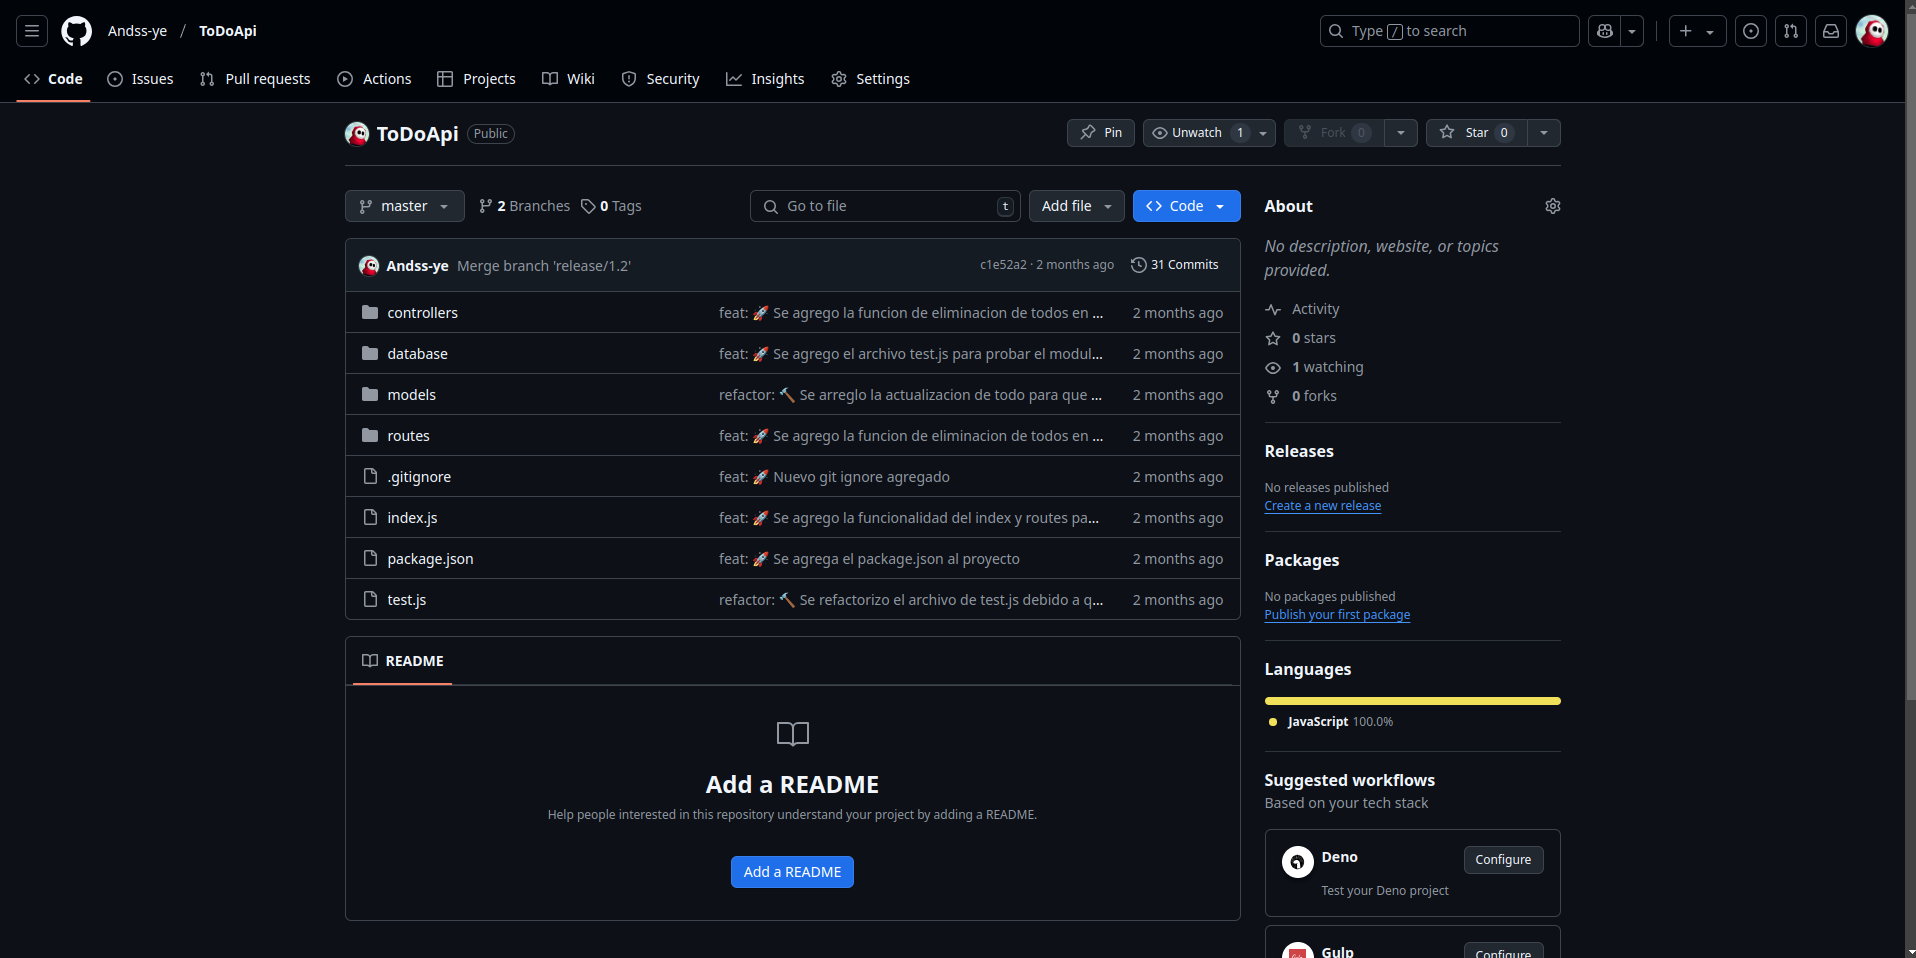Open Copilot chat icon in header
Screen dimensions: 1916x958
point(1605,31)
